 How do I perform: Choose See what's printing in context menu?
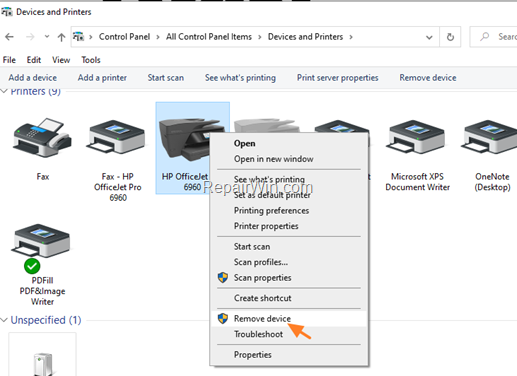[289, 179]
